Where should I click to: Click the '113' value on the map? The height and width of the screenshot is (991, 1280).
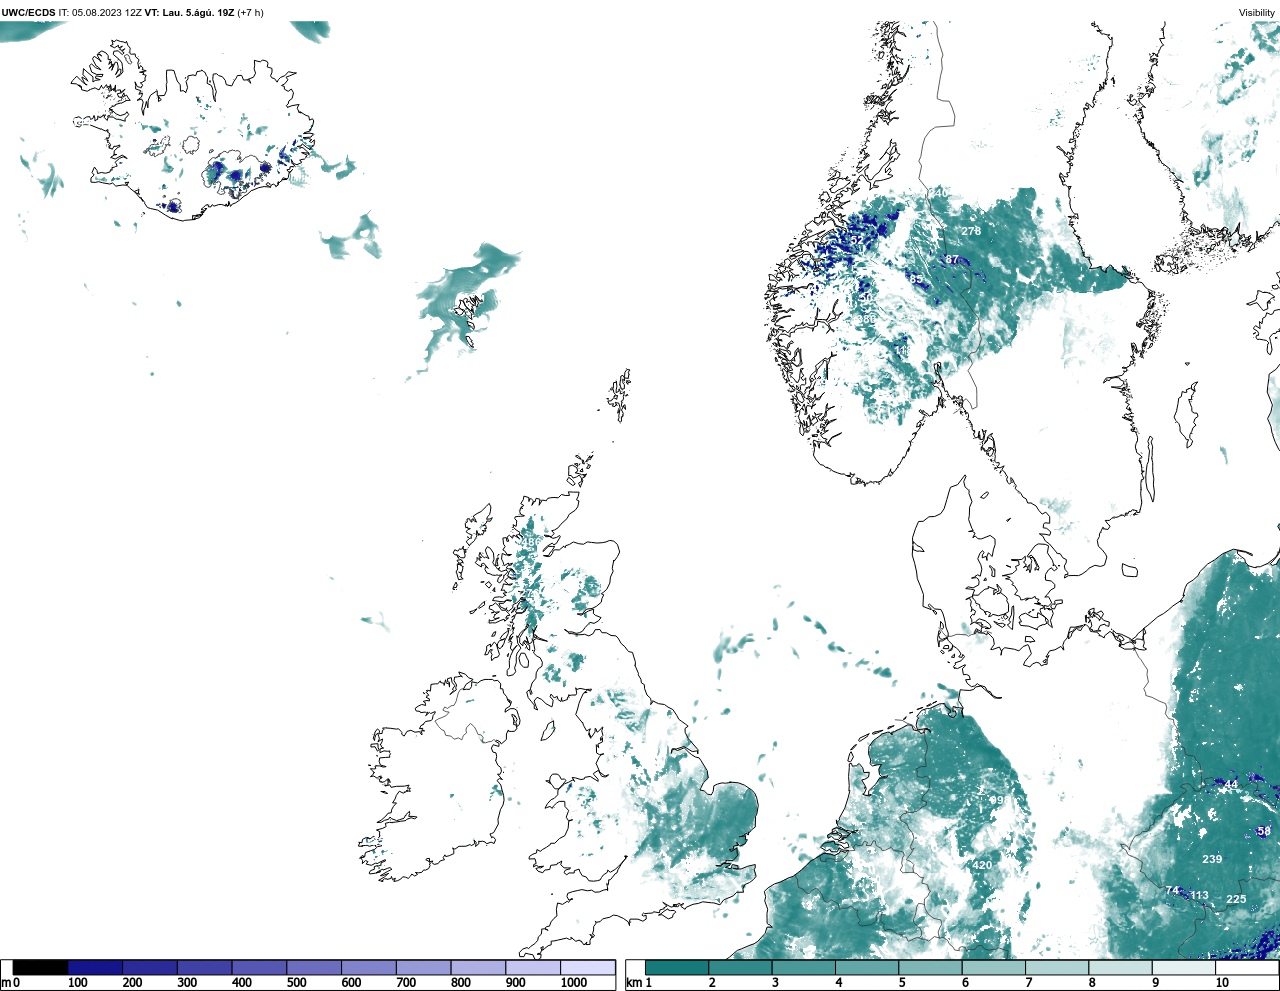(1199, 896)
